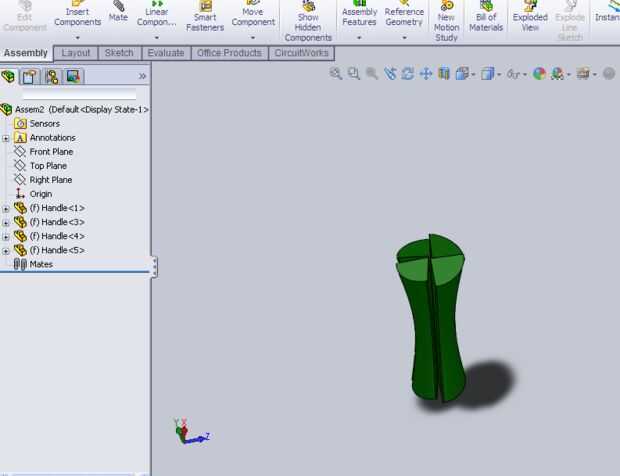
Task: Open the Display Style flyout
Action: (x=491, y=74)
